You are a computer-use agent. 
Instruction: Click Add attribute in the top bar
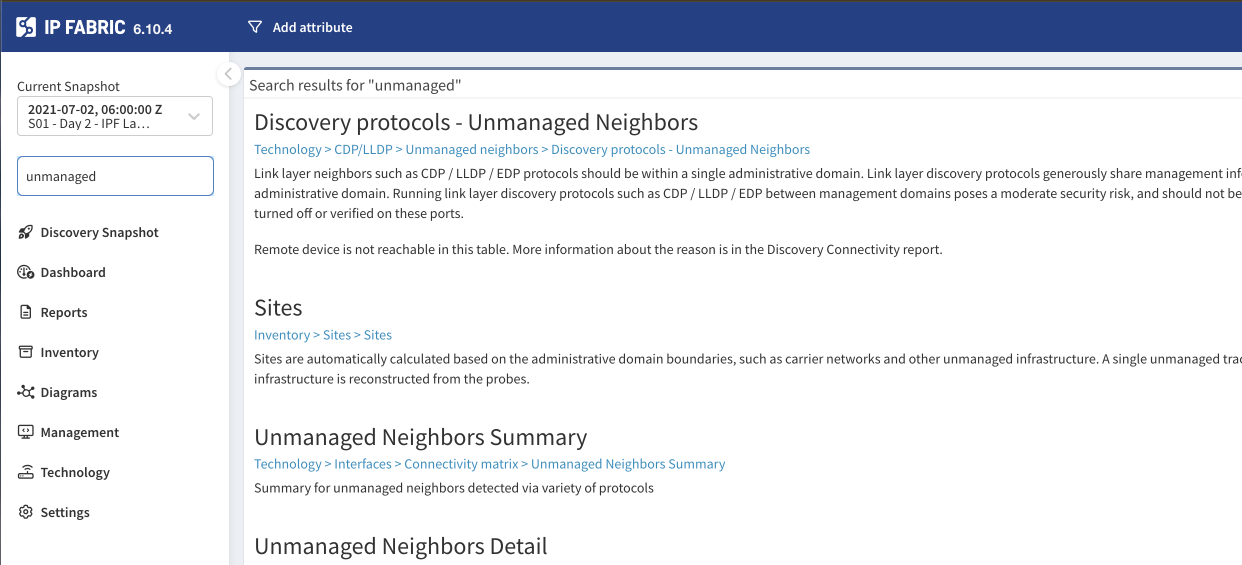coord(312,27)
